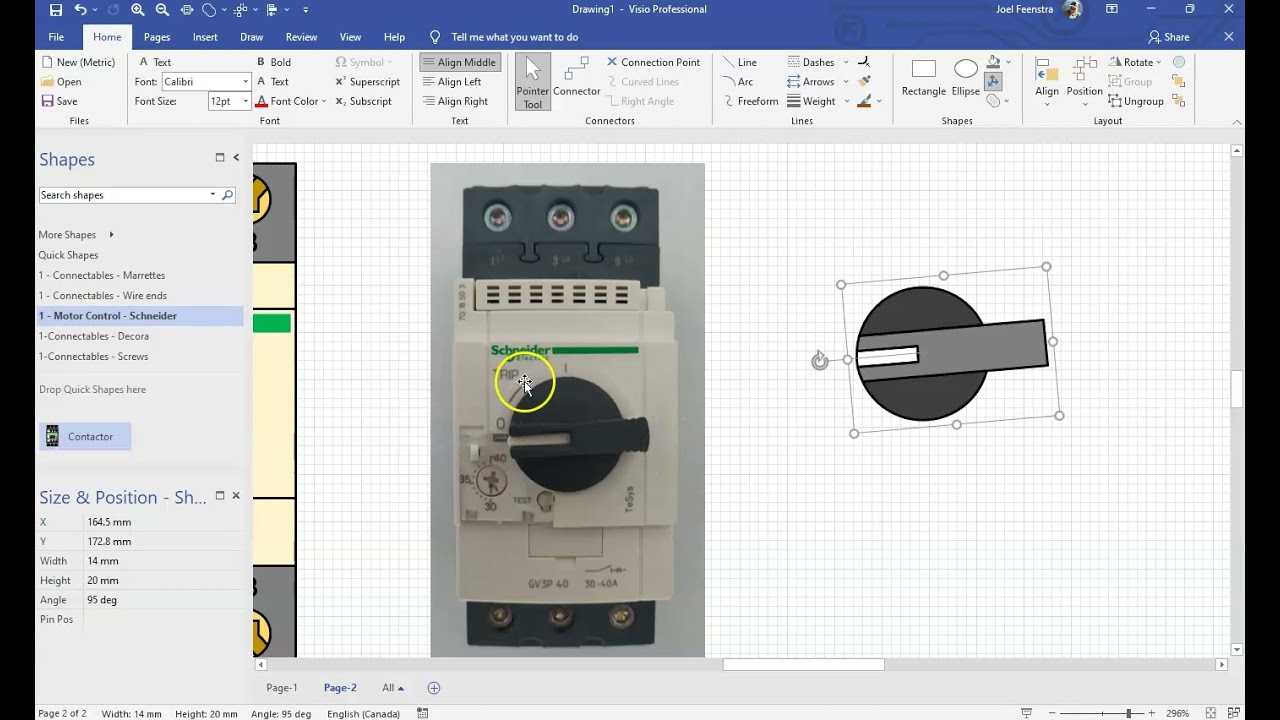Open the Align dropdown in Layout
The width and height of the screenshot is (1280, 720).
click(1047, 82)
